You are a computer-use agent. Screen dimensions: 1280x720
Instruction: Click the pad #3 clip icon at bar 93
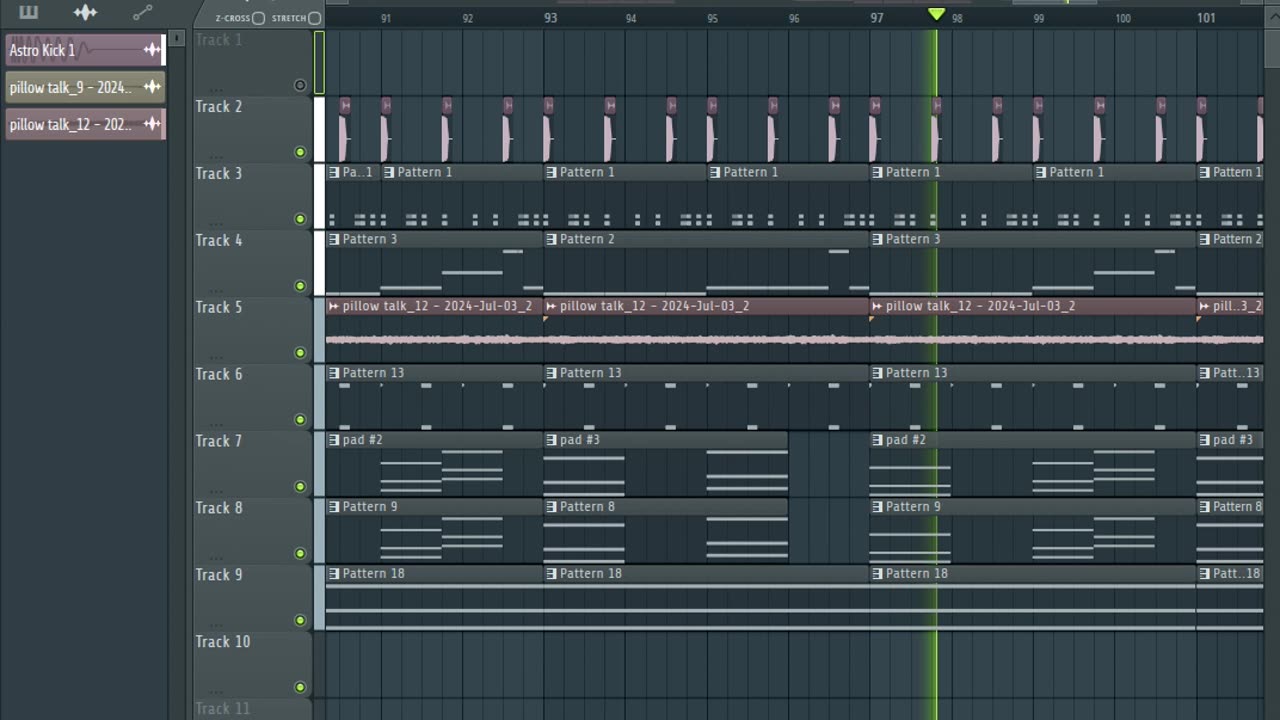pos(551,440)
